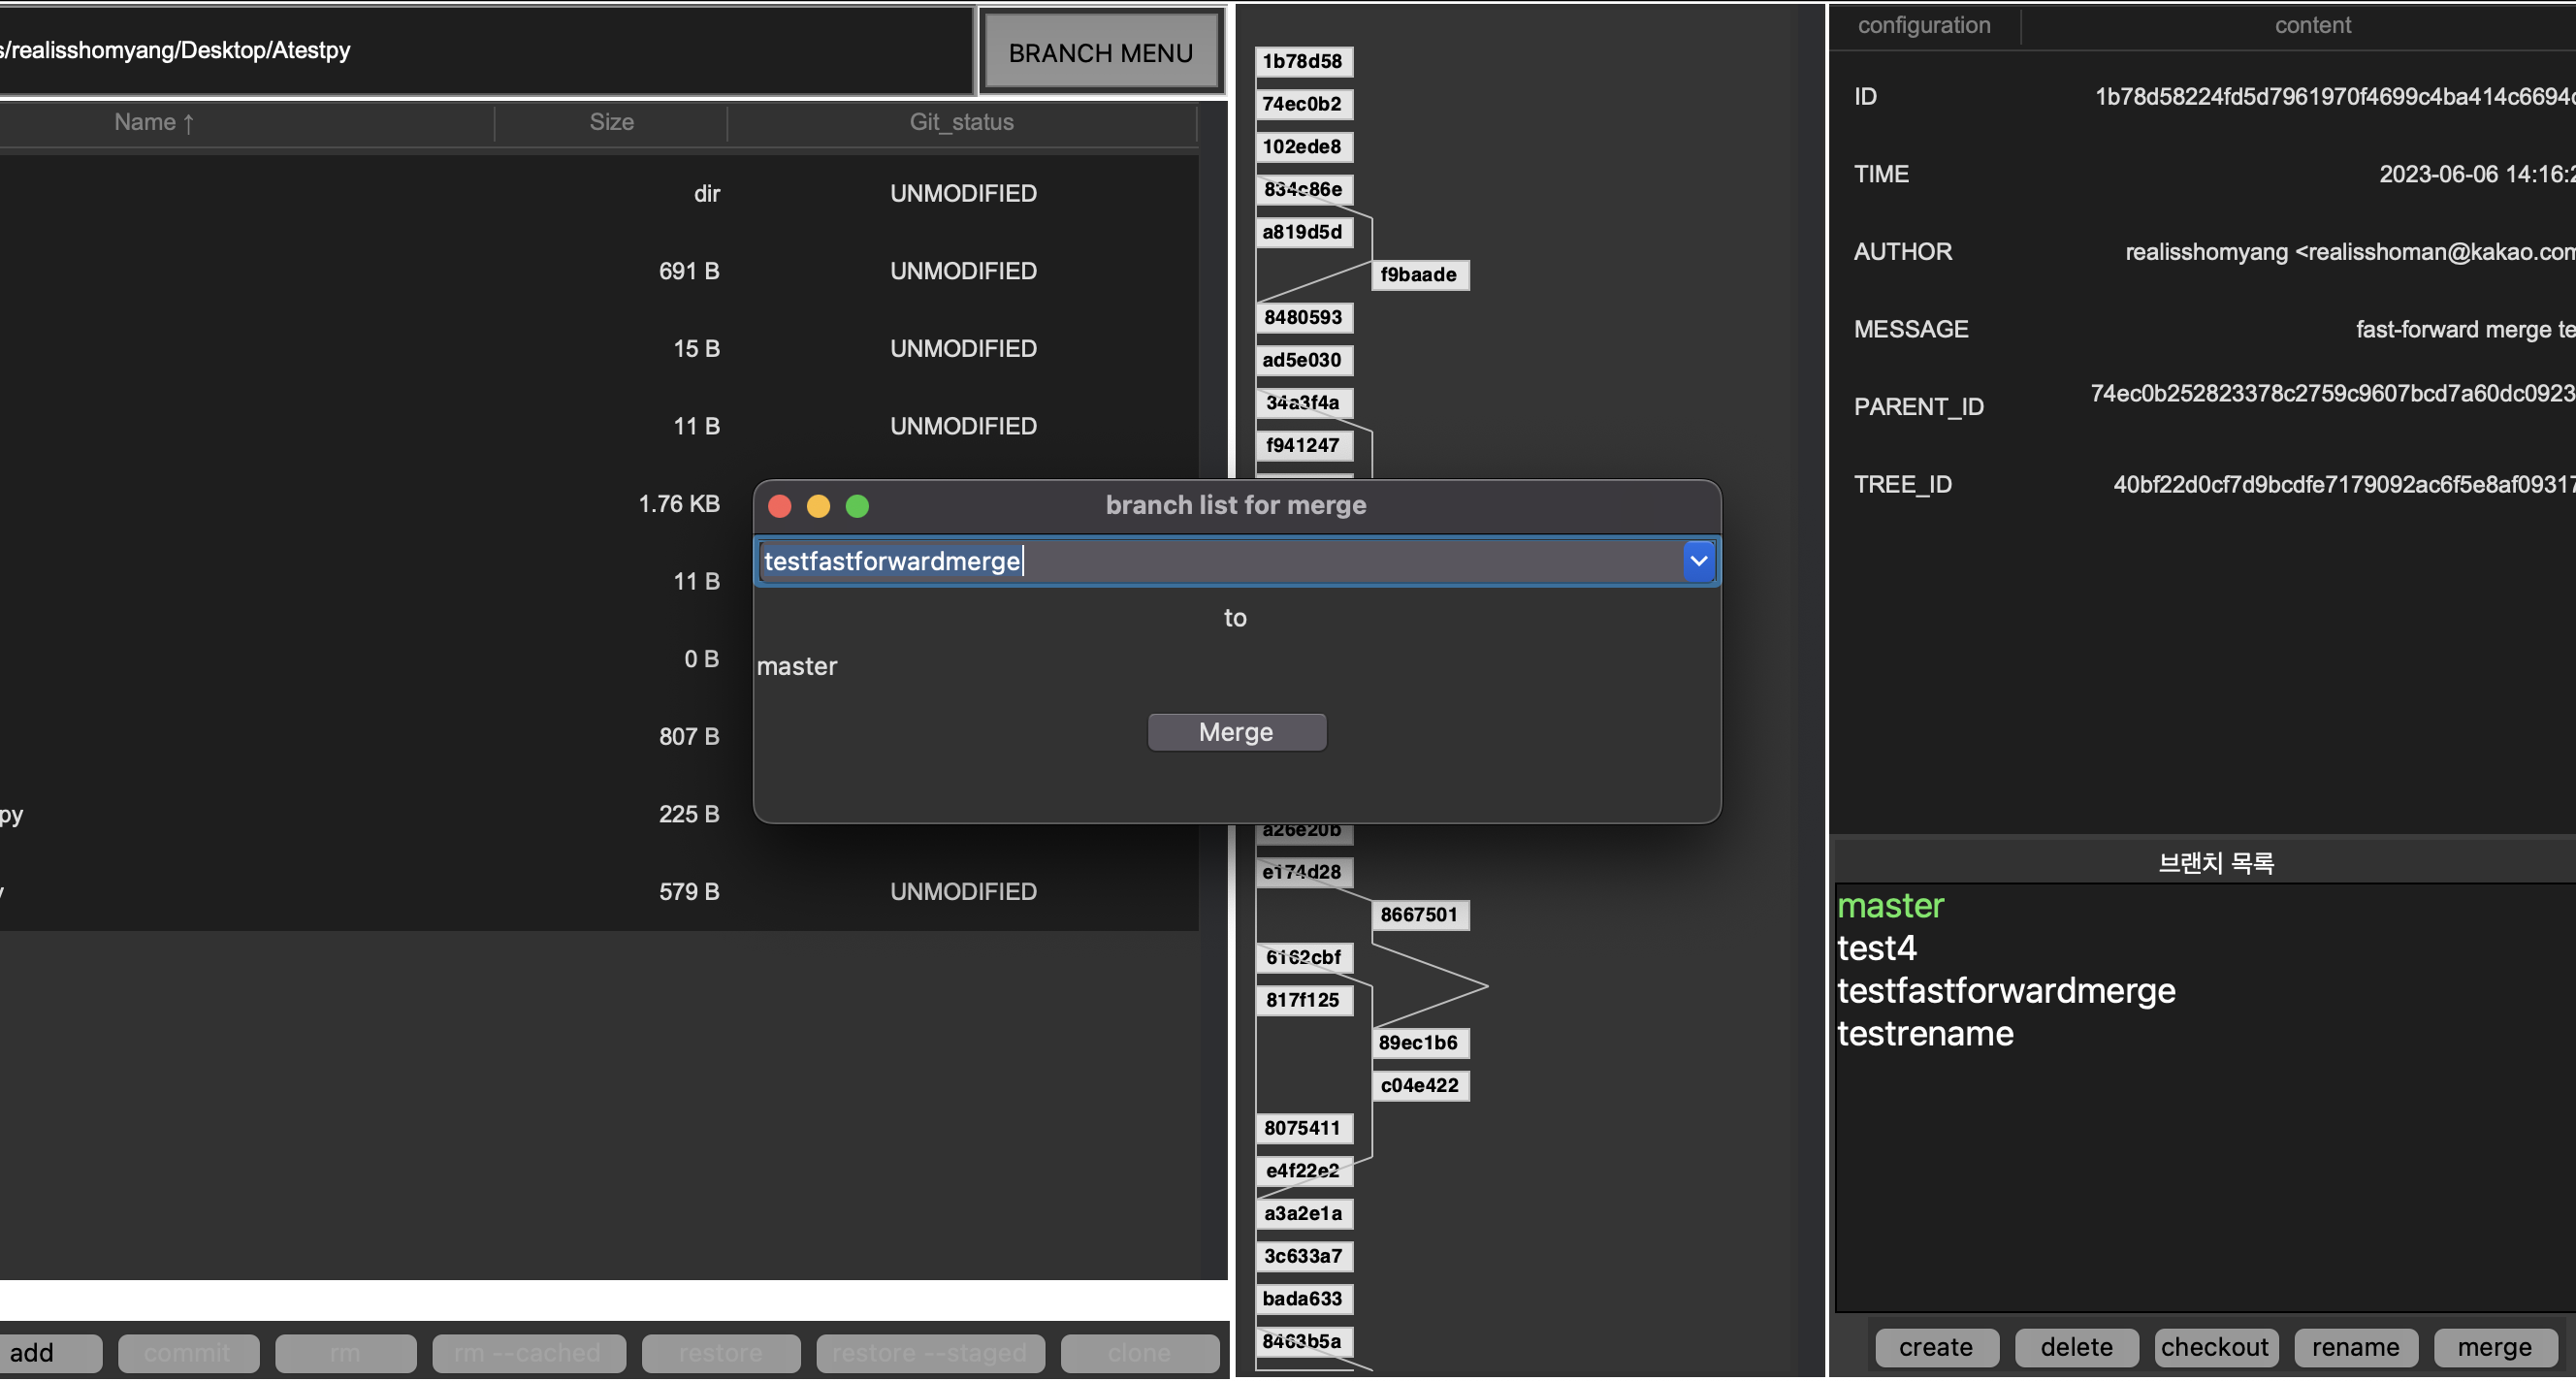Image resolution: width=2576 pixels, height=1381 pixels.
Task: Click the Merge button in dialog
Action: pyautogui.click(x=1236, y=733)
